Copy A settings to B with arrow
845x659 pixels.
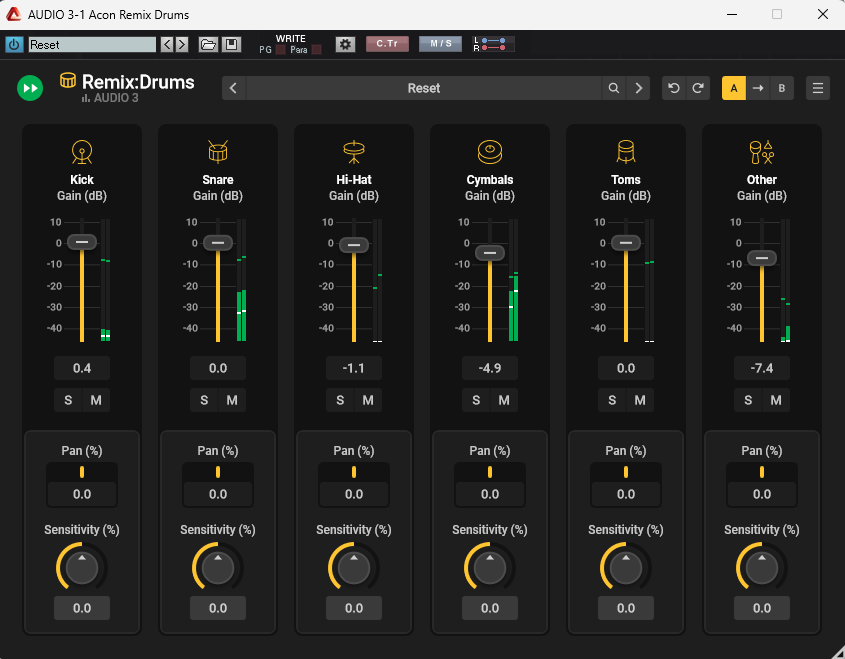coord(758,88)
